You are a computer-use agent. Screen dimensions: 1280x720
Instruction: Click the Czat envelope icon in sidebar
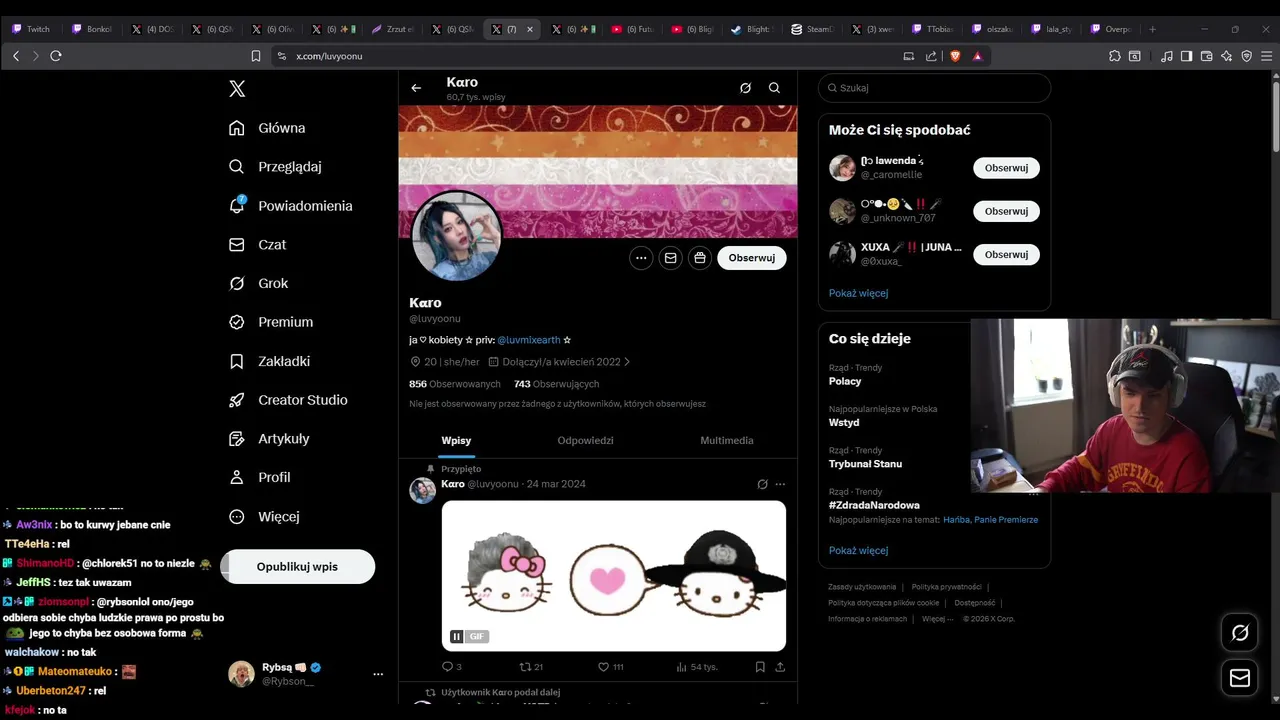tap(237, 244)
